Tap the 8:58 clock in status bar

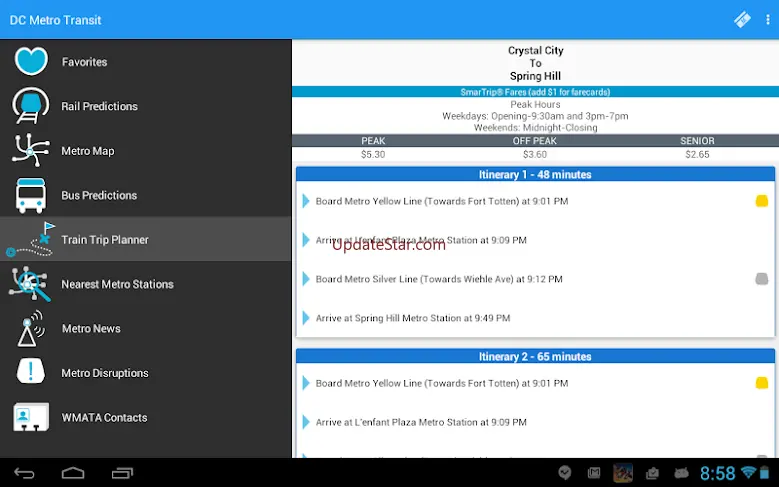coord(717,473)
